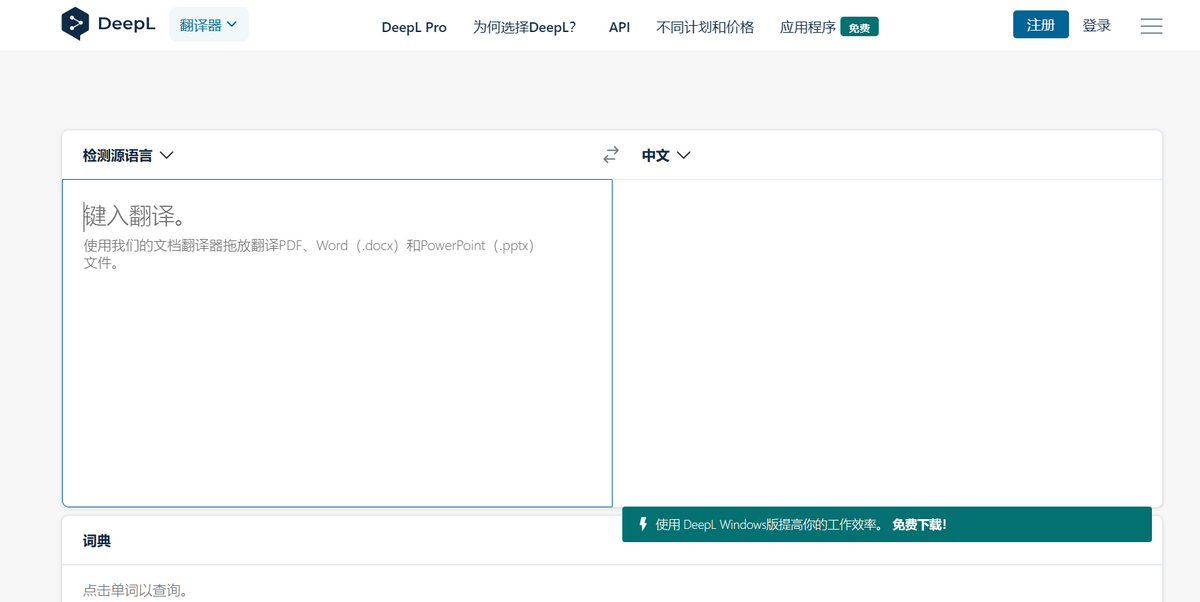Image resolution: width=1200 pixels, height=602 pixels.
Task: Open 应用程序 menu item
Action: coord(808,27)
